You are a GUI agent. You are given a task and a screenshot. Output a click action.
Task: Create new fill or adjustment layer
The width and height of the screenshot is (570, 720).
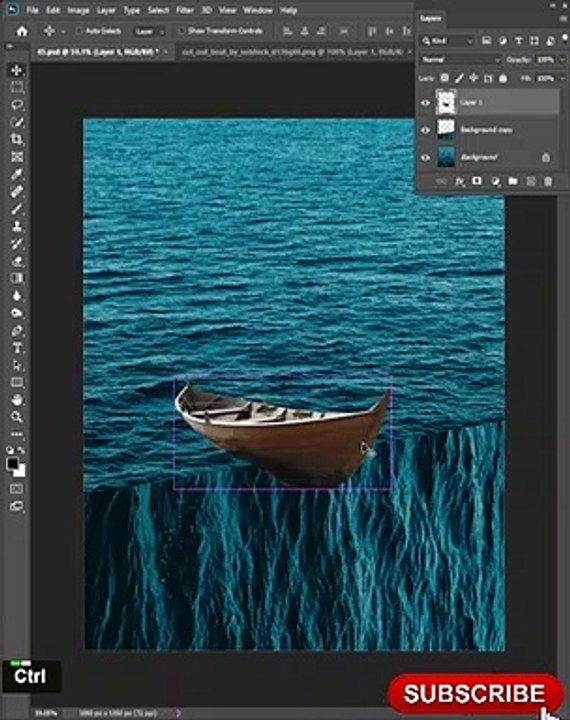click(495, 181)
